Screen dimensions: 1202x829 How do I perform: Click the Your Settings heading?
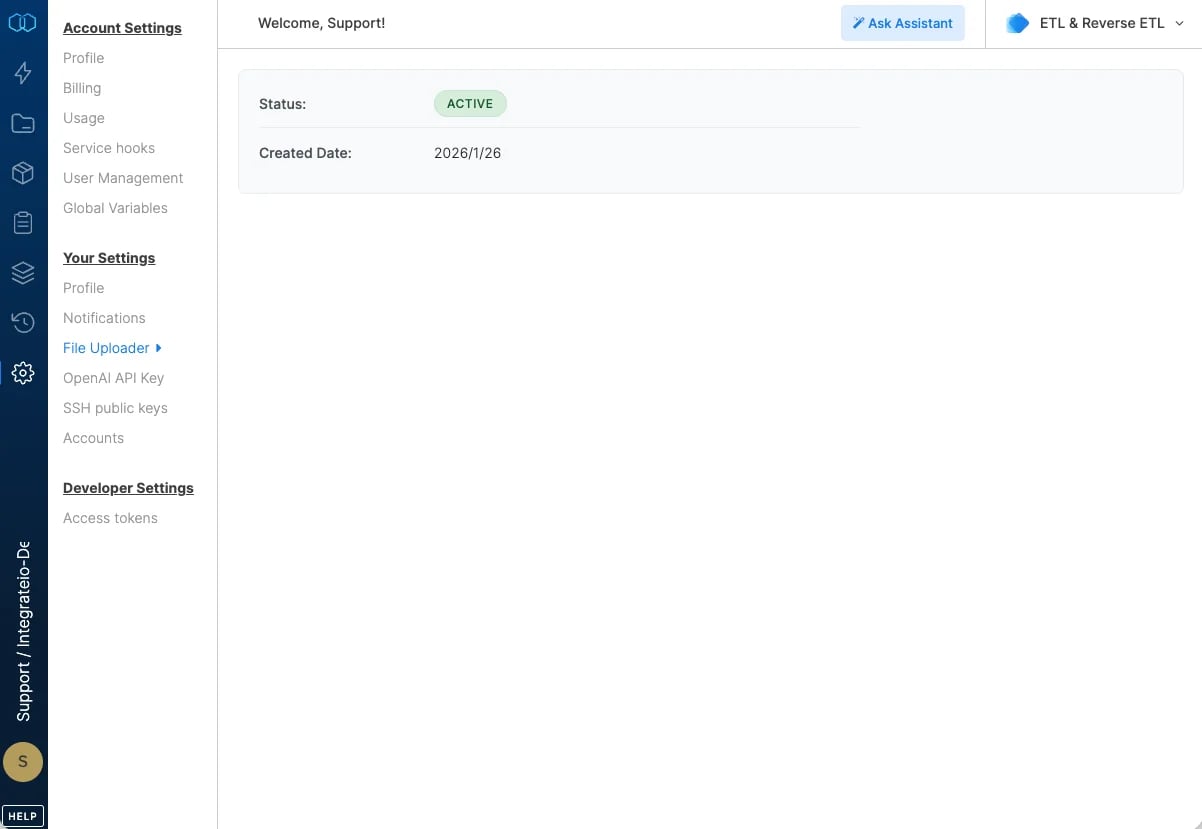pos(109,258)
